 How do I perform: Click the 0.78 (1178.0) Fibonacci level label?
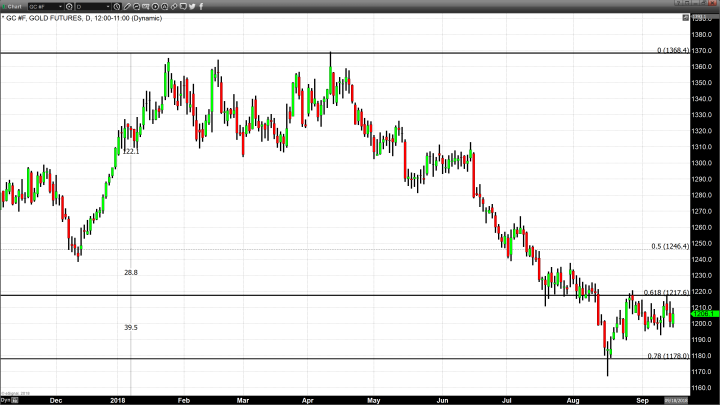pos(669,355)
